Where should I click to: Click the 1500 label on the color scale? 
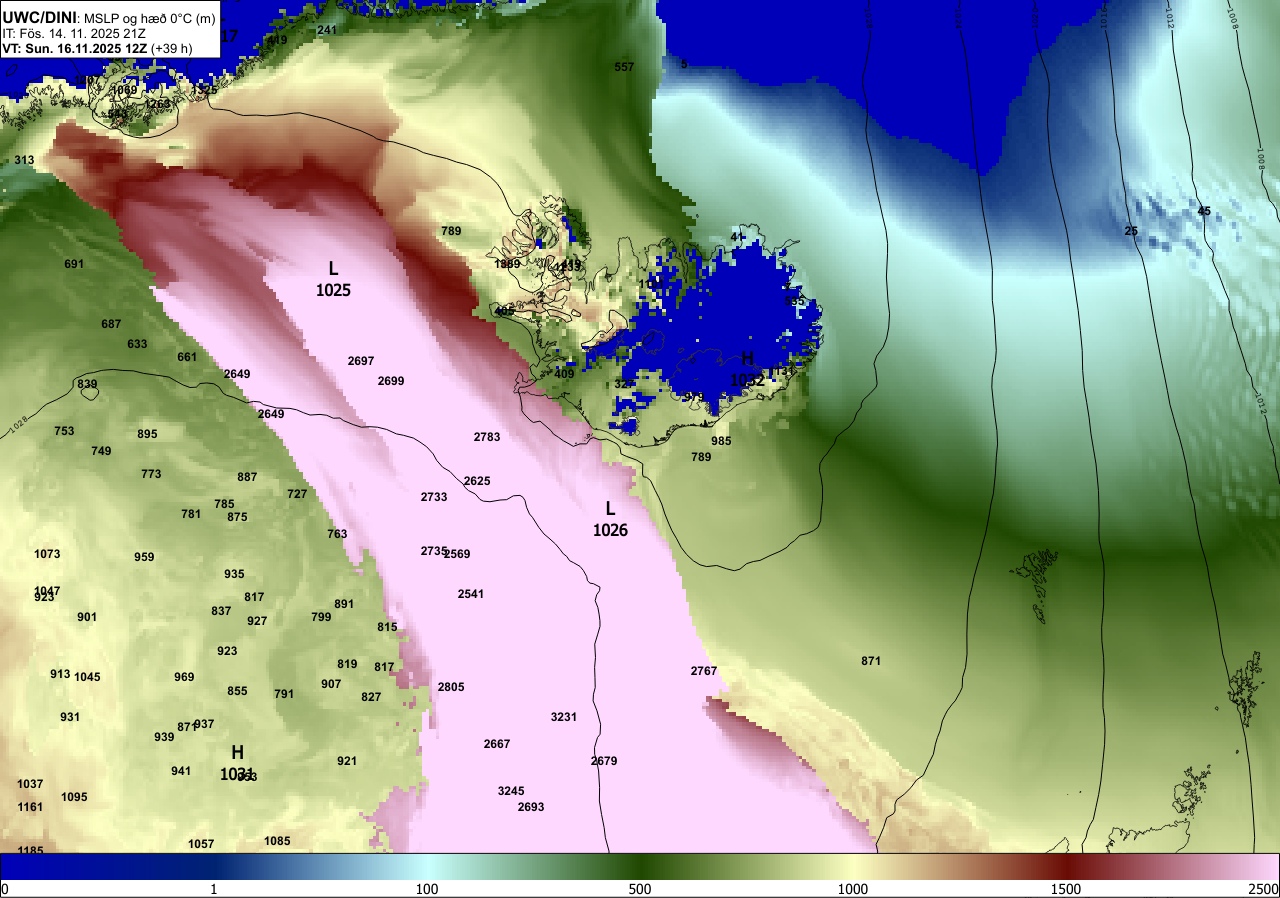pyautogui.click(x=1066, y=889)
